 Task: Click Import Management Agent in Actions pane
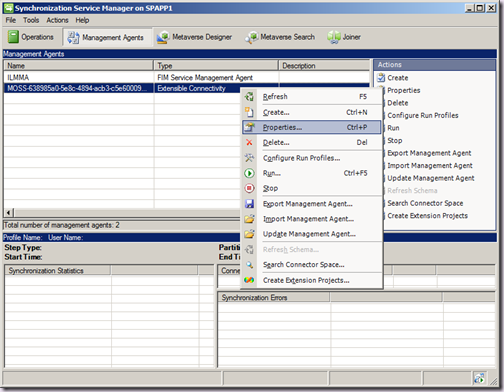click(430, 166)
